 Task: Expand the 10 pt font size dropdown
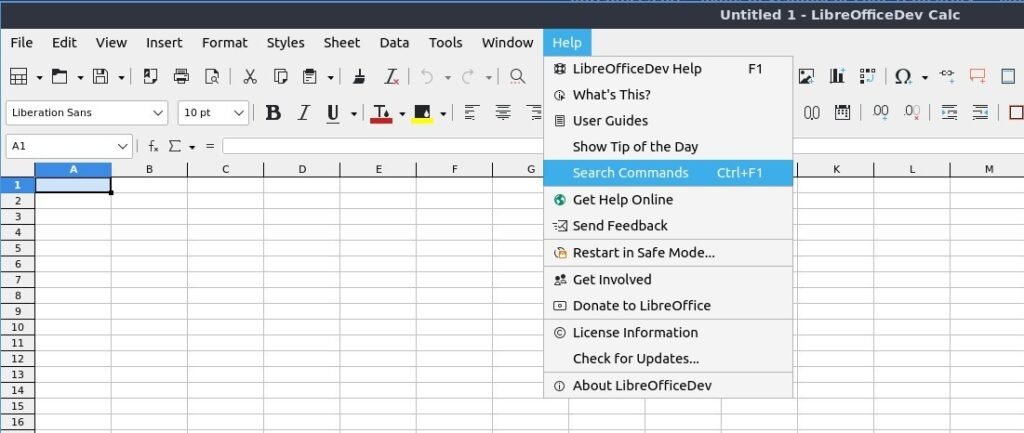click(x=239, y=113)
